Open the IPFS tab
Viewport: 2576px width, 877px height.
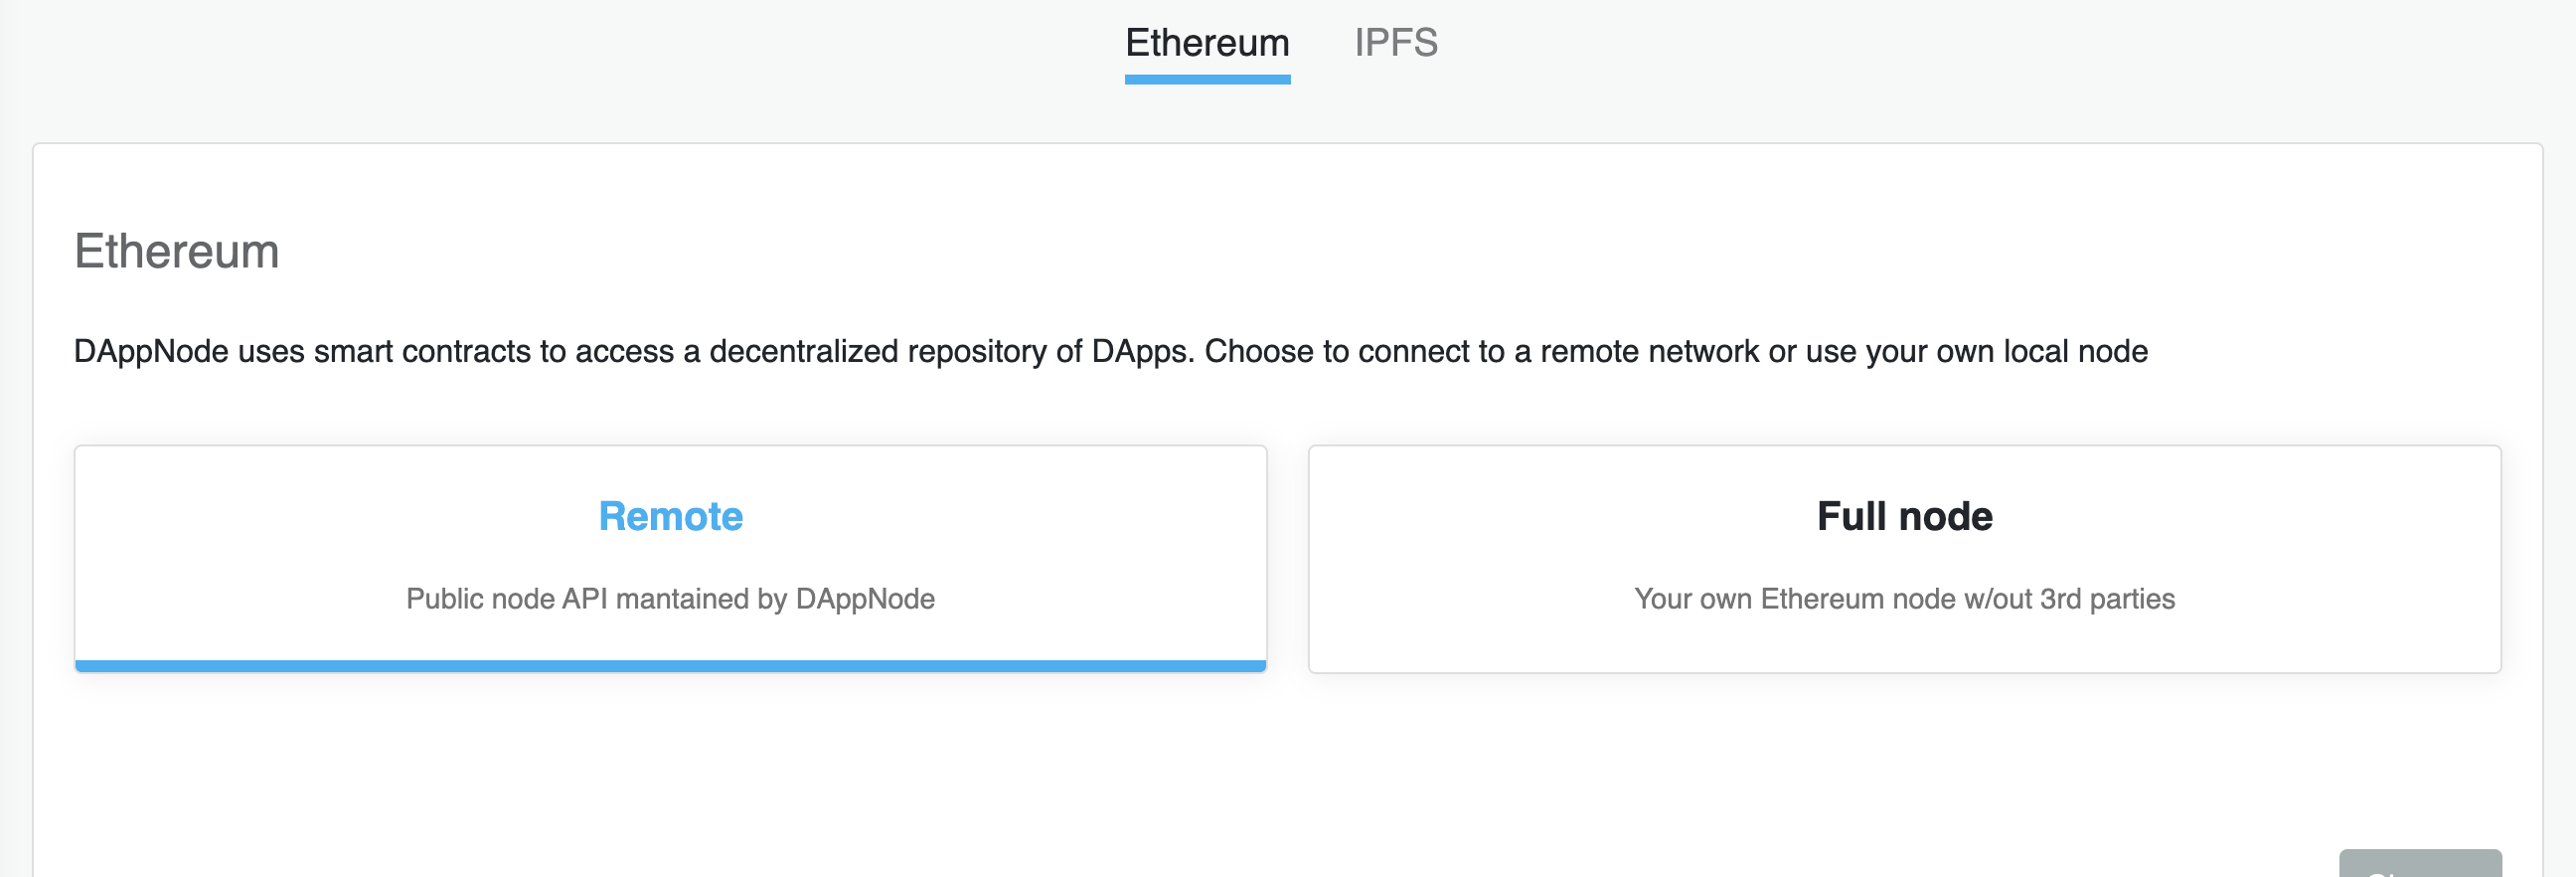coord(1396,44)
